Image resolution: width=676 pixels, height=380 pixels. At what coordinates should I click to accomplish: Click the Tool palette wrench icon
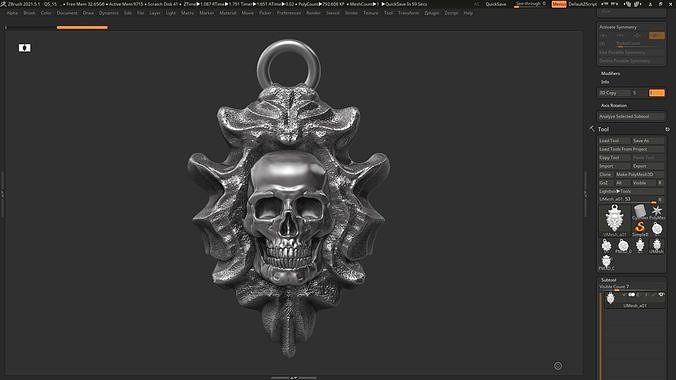(x=592, y=129)
